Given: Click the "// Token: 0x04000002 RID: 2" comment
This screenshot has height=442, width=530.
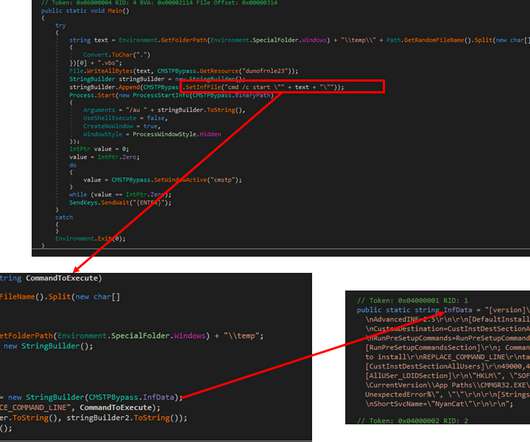Looking at the screenshot, I should pyautogui.click(x=412, y=421).
